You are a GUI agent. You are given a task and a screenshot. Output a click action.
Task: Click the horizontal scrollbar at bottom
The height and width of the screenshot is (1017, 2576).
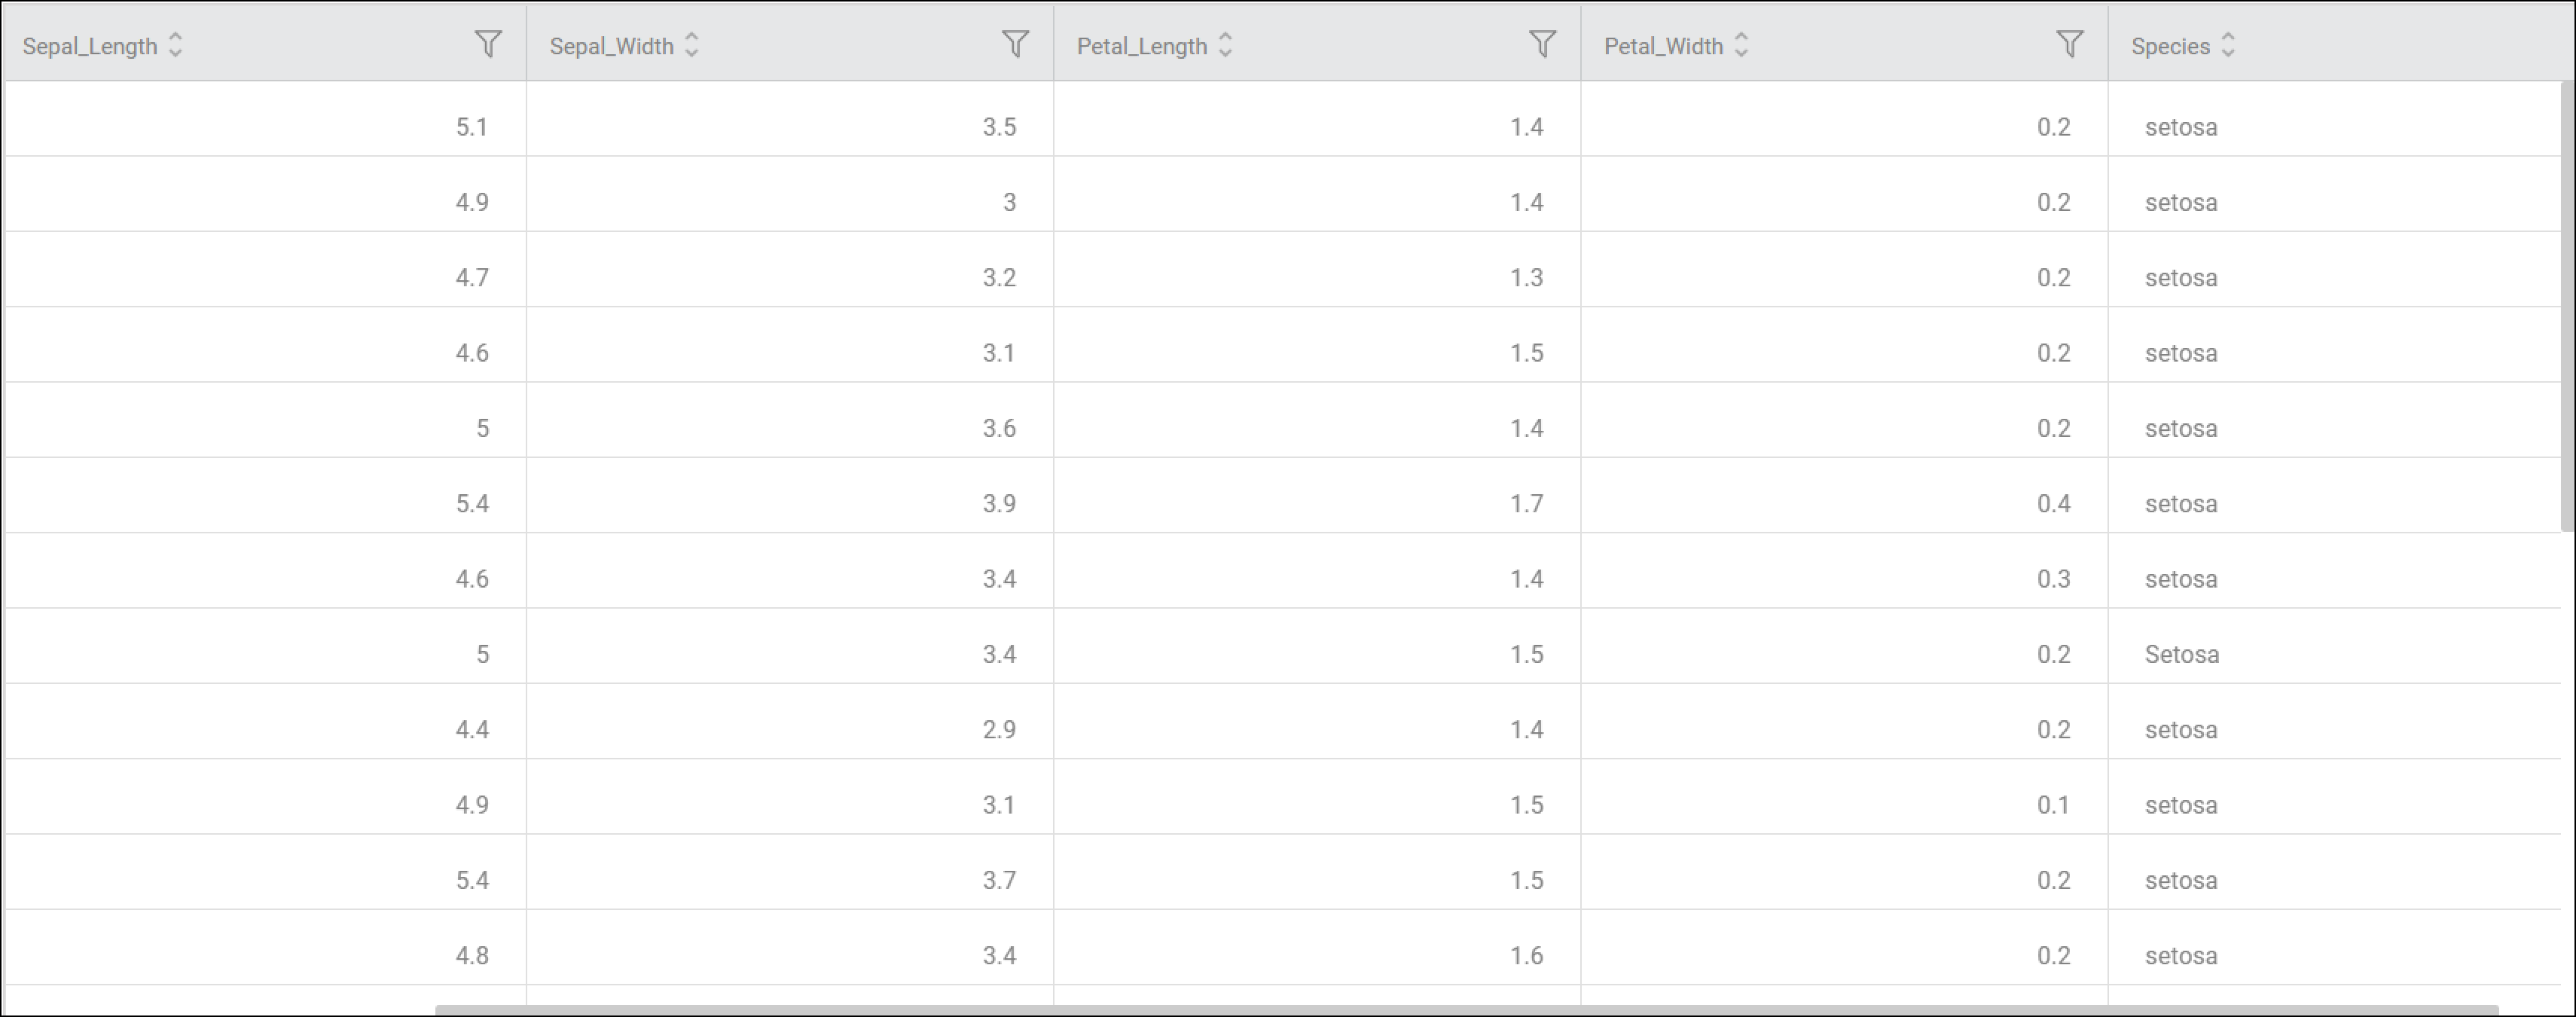click(1466, 1010)
